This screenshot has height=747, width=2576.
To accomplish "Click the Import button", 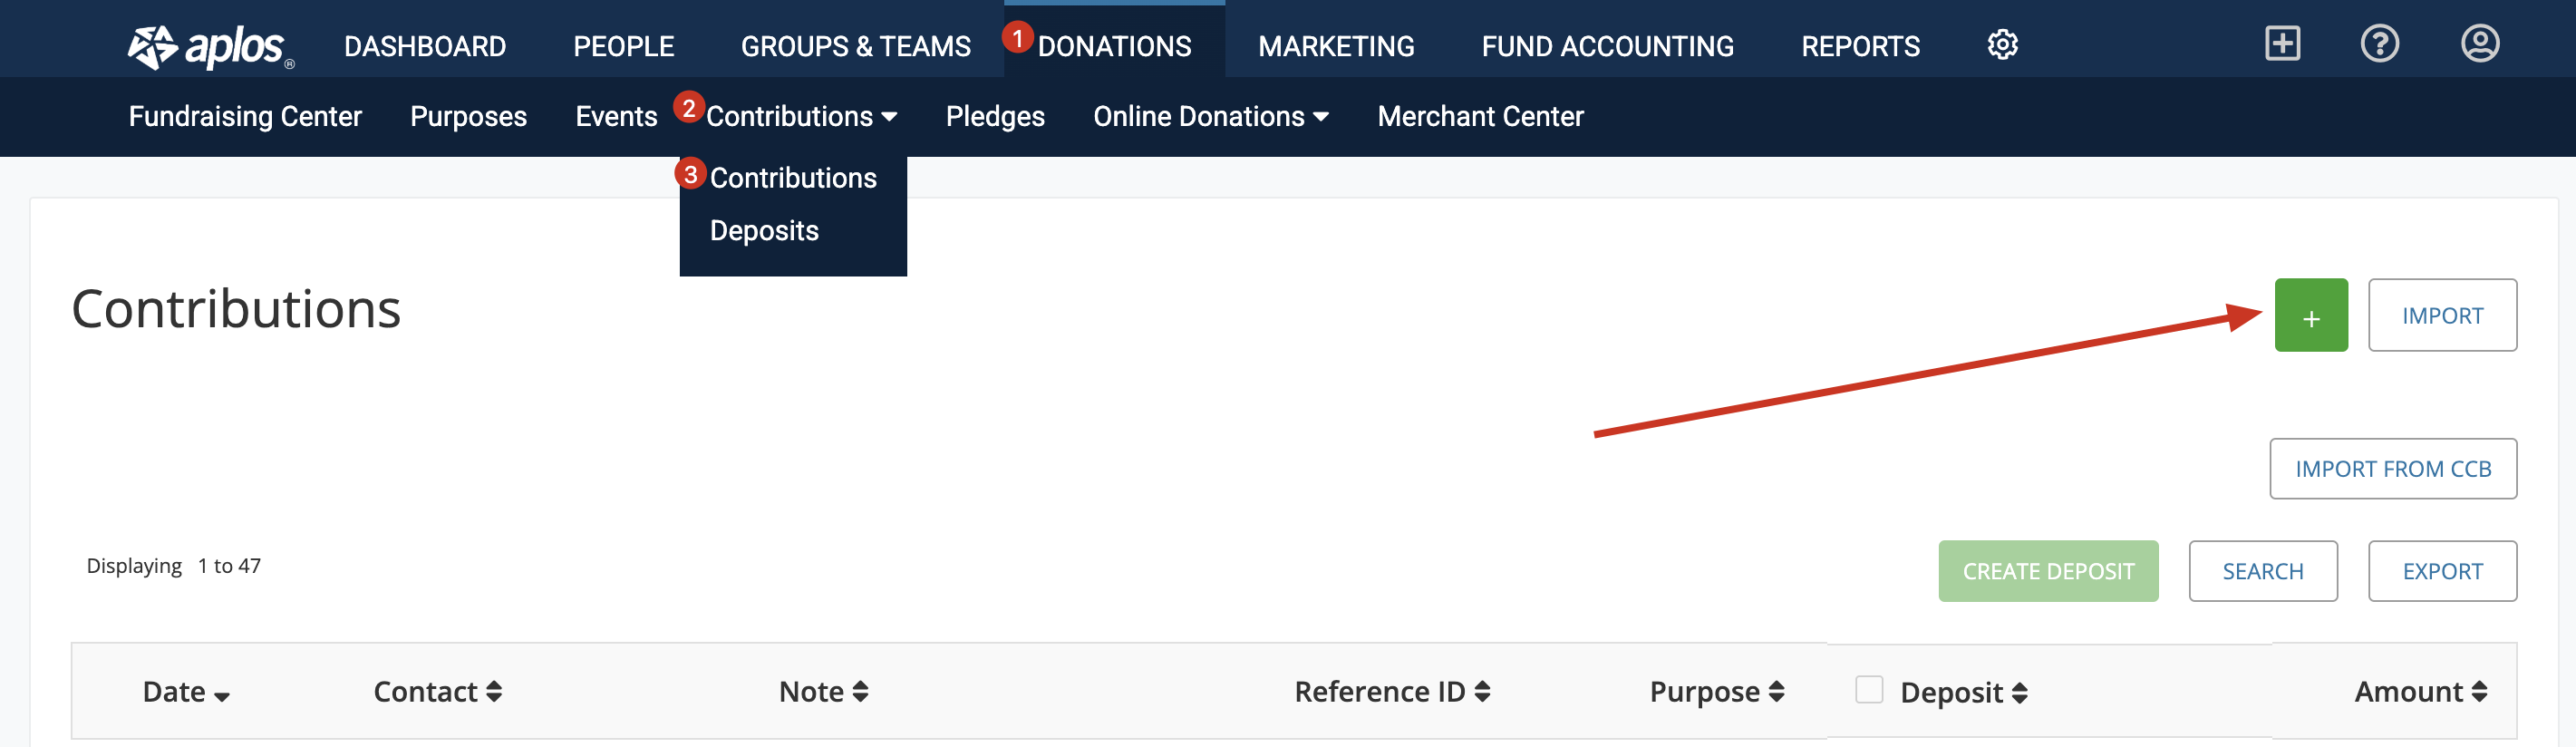I will pyautogui.click(x=2441, y=316).
